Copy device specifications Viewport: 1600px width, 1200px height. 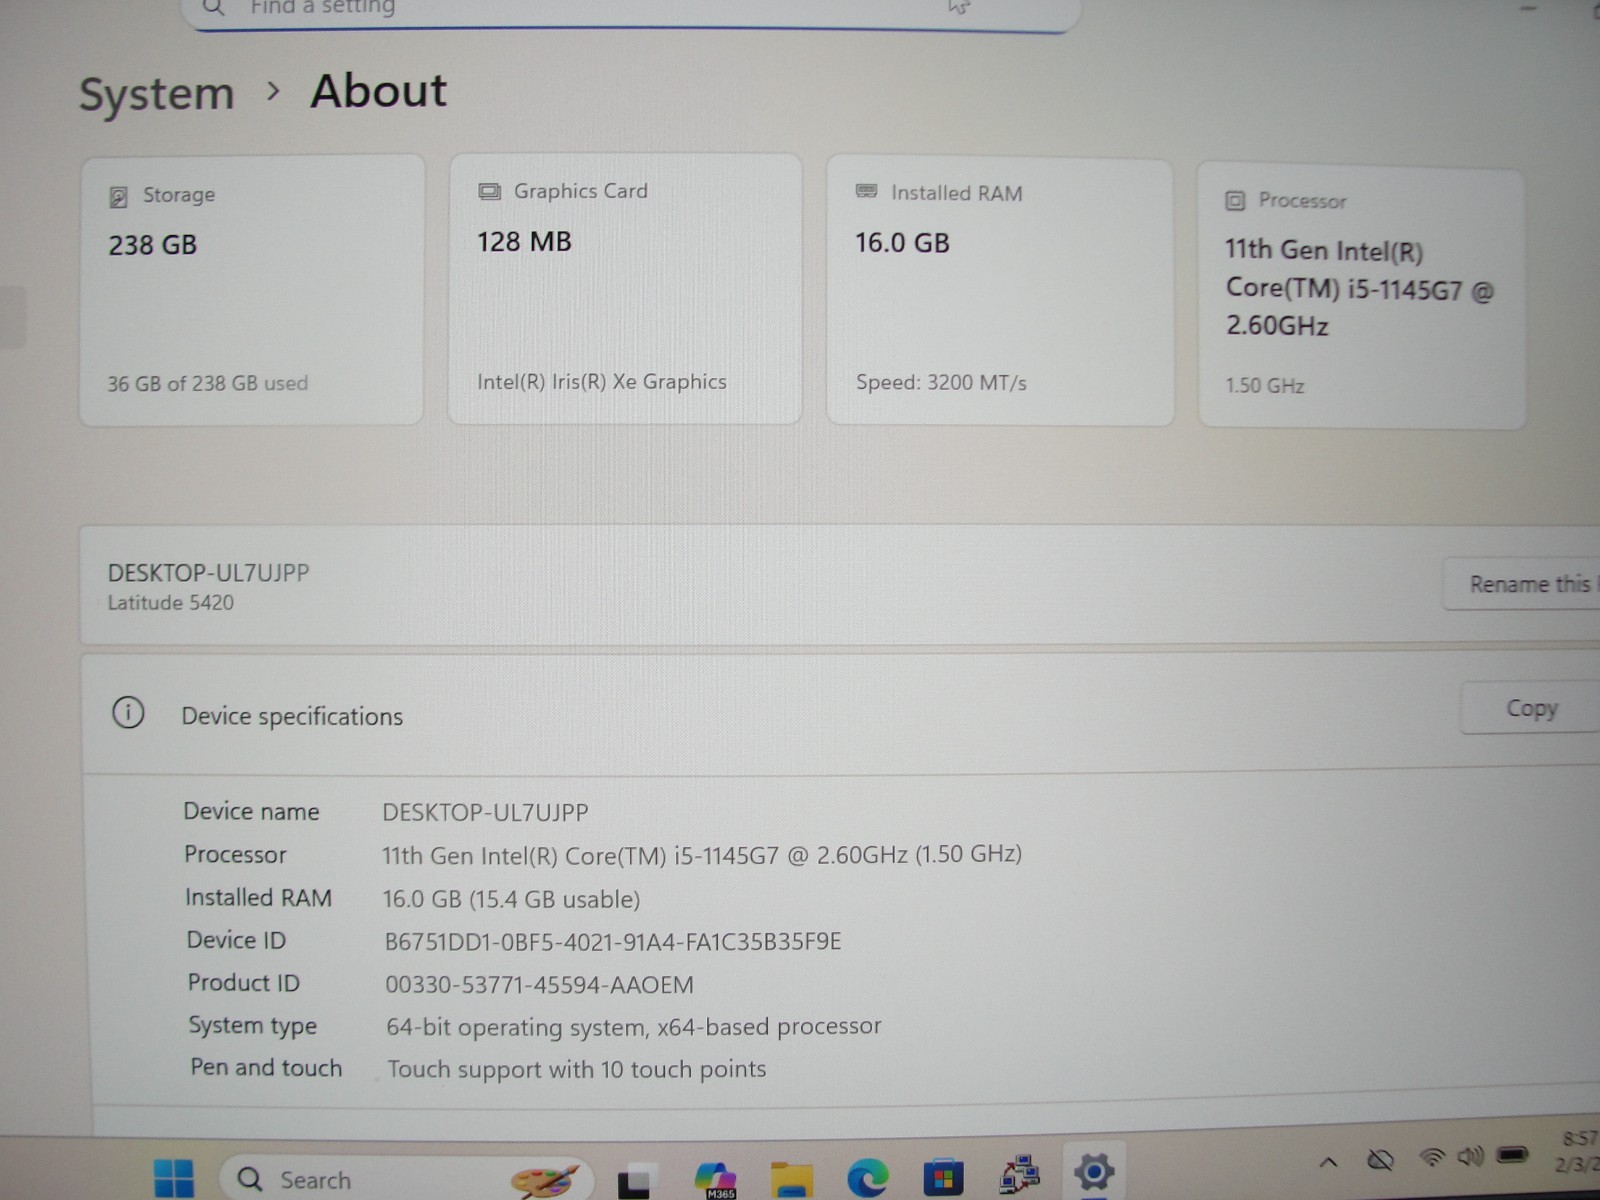[x=1531, y=708]
